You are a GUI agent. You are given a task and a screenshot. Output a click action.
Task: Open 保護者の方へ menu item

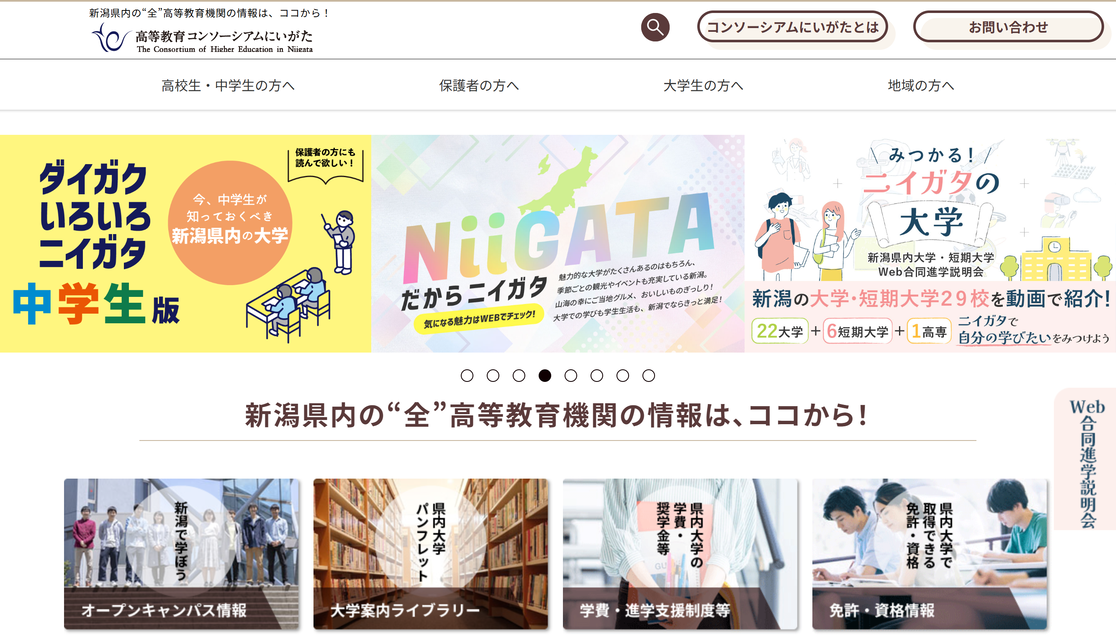point(479,85)
